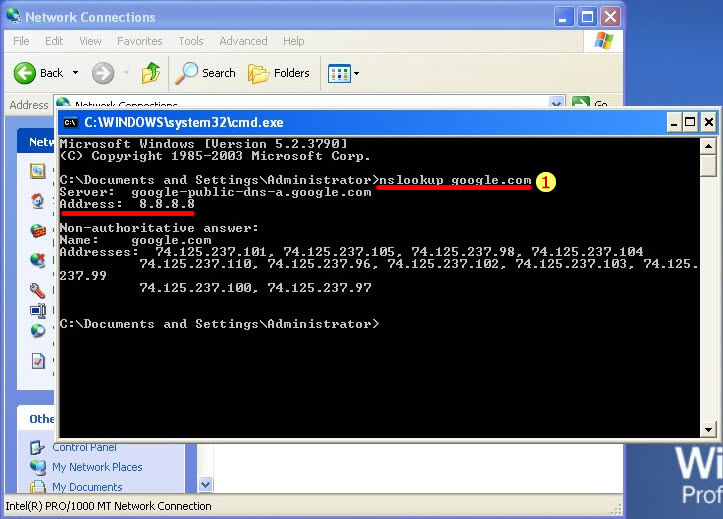Maximize the Network Connections window
This screenshot has height=519, width=723.
coord(587,18)
